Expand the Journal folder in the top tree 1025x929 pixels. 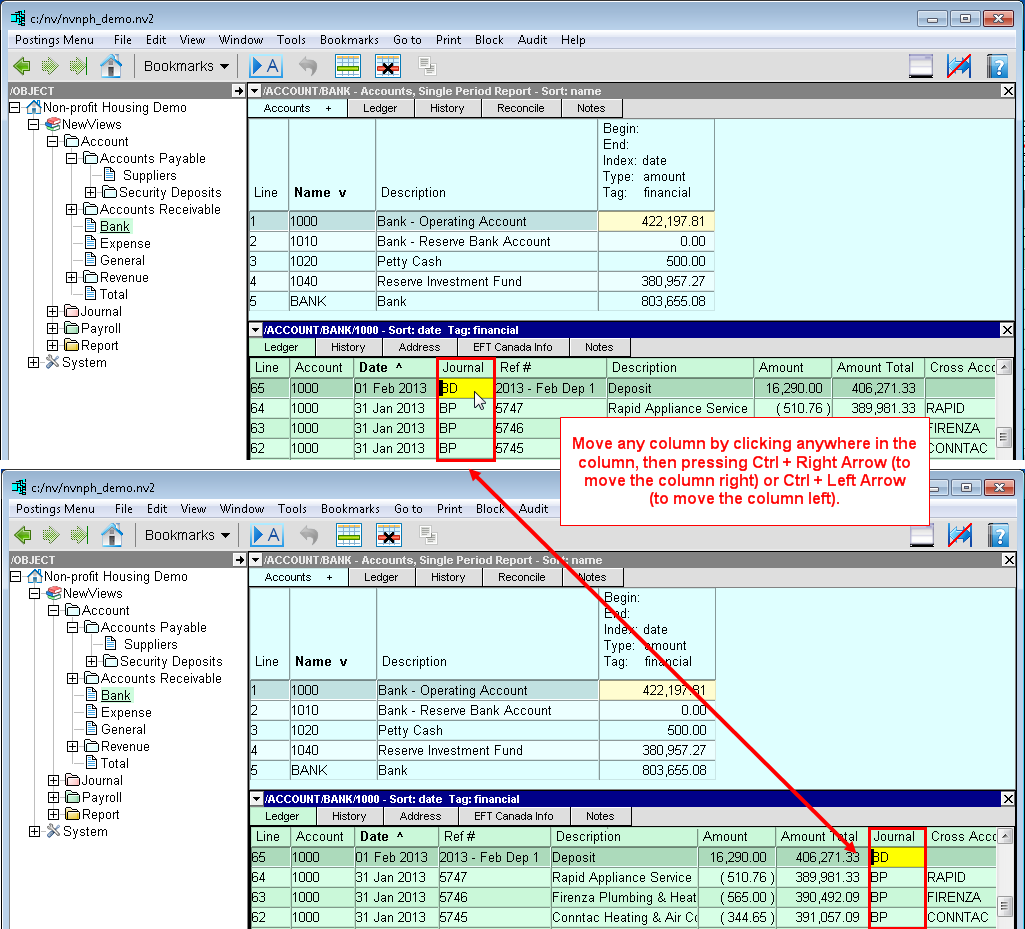(x=52, y=312)
